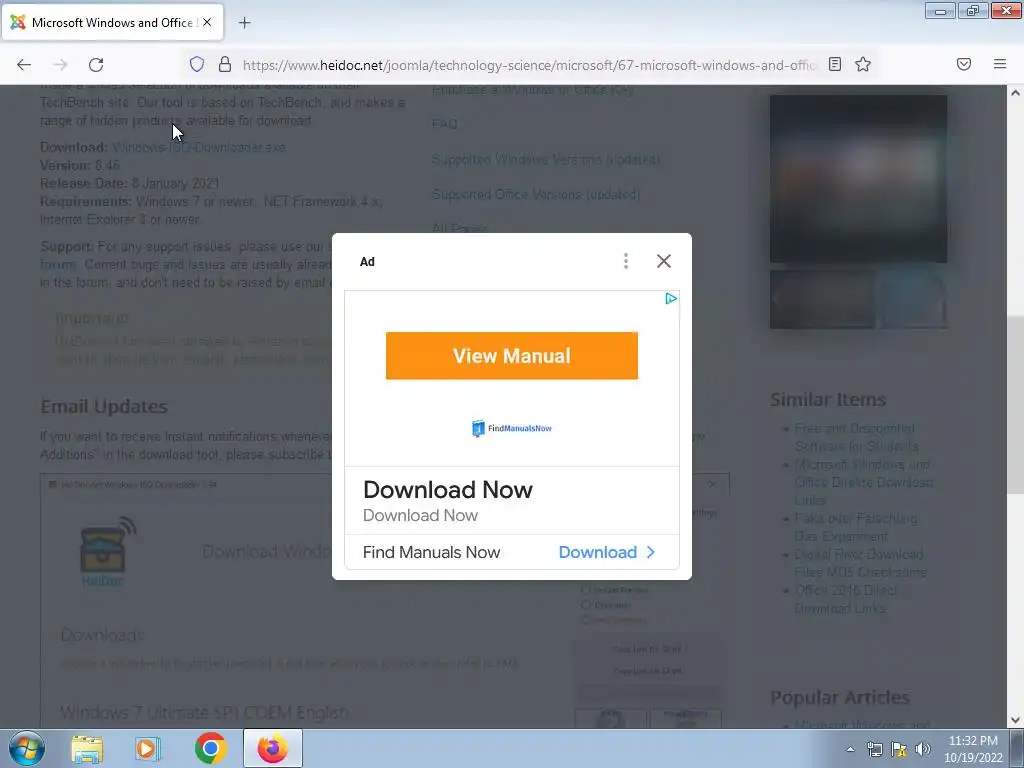Open the ad options three-dot menu
The height and width of the screenshot is (768, 1024).
626,261
